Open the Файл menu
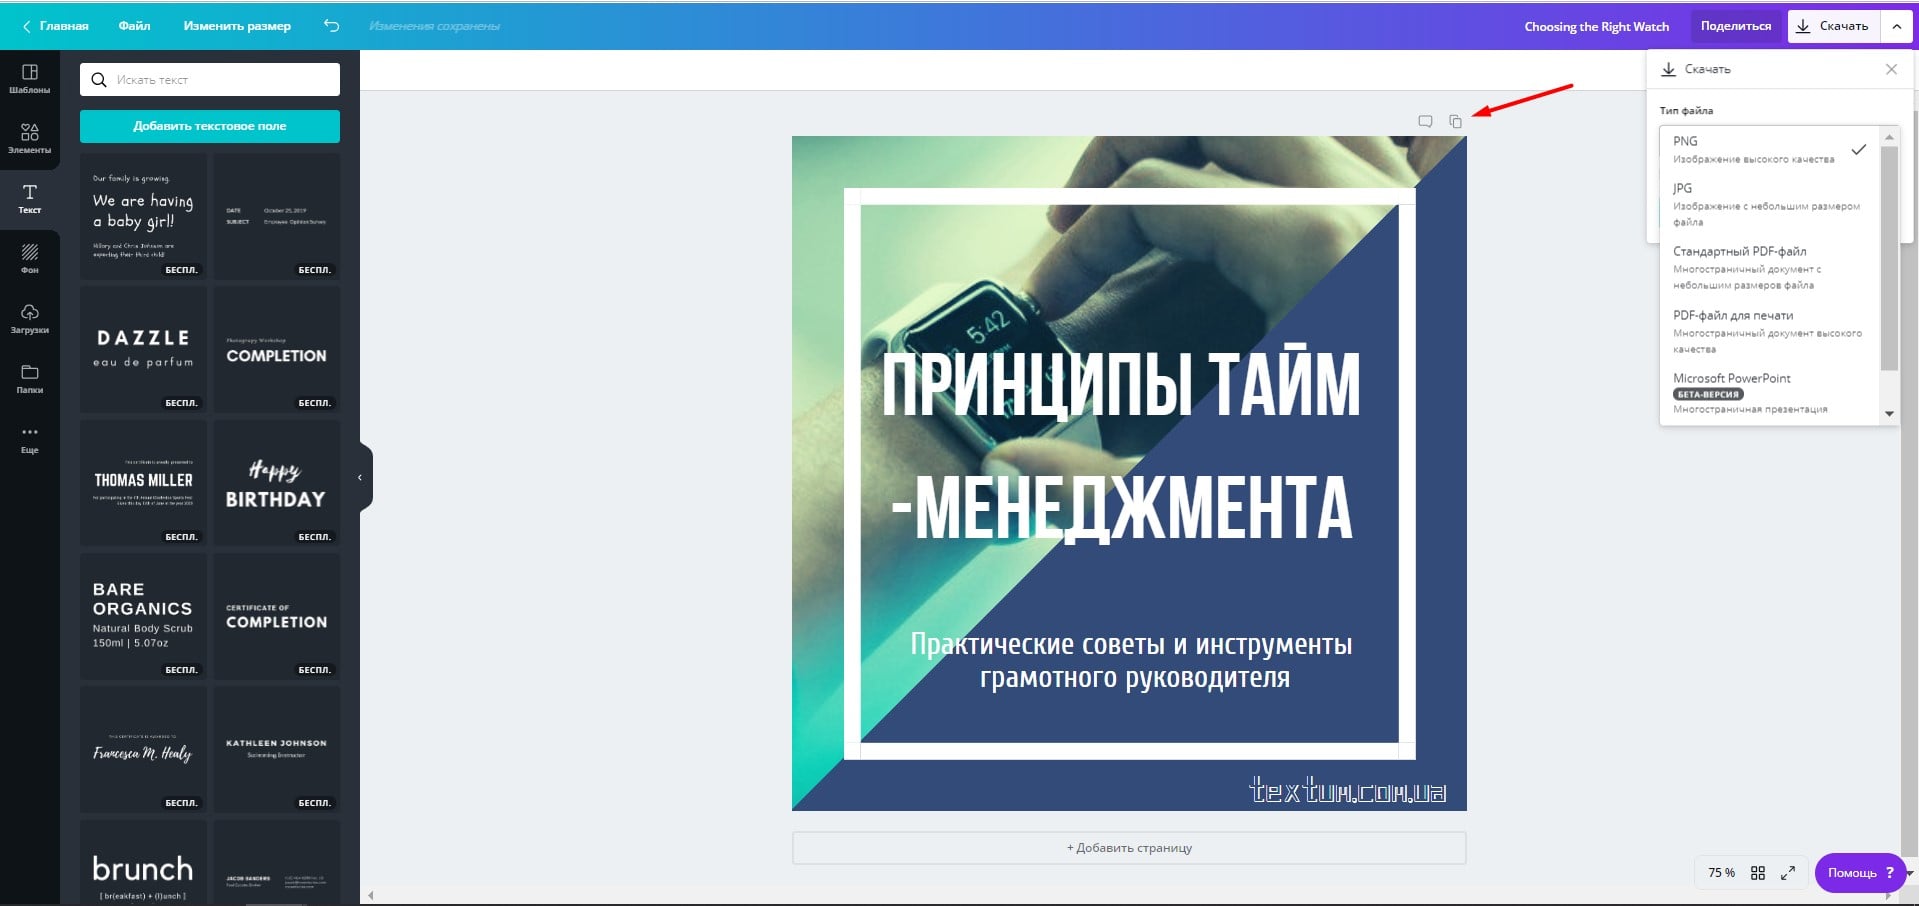The height and width of the screenshot is (906, 1919). (x=134, y=26)
